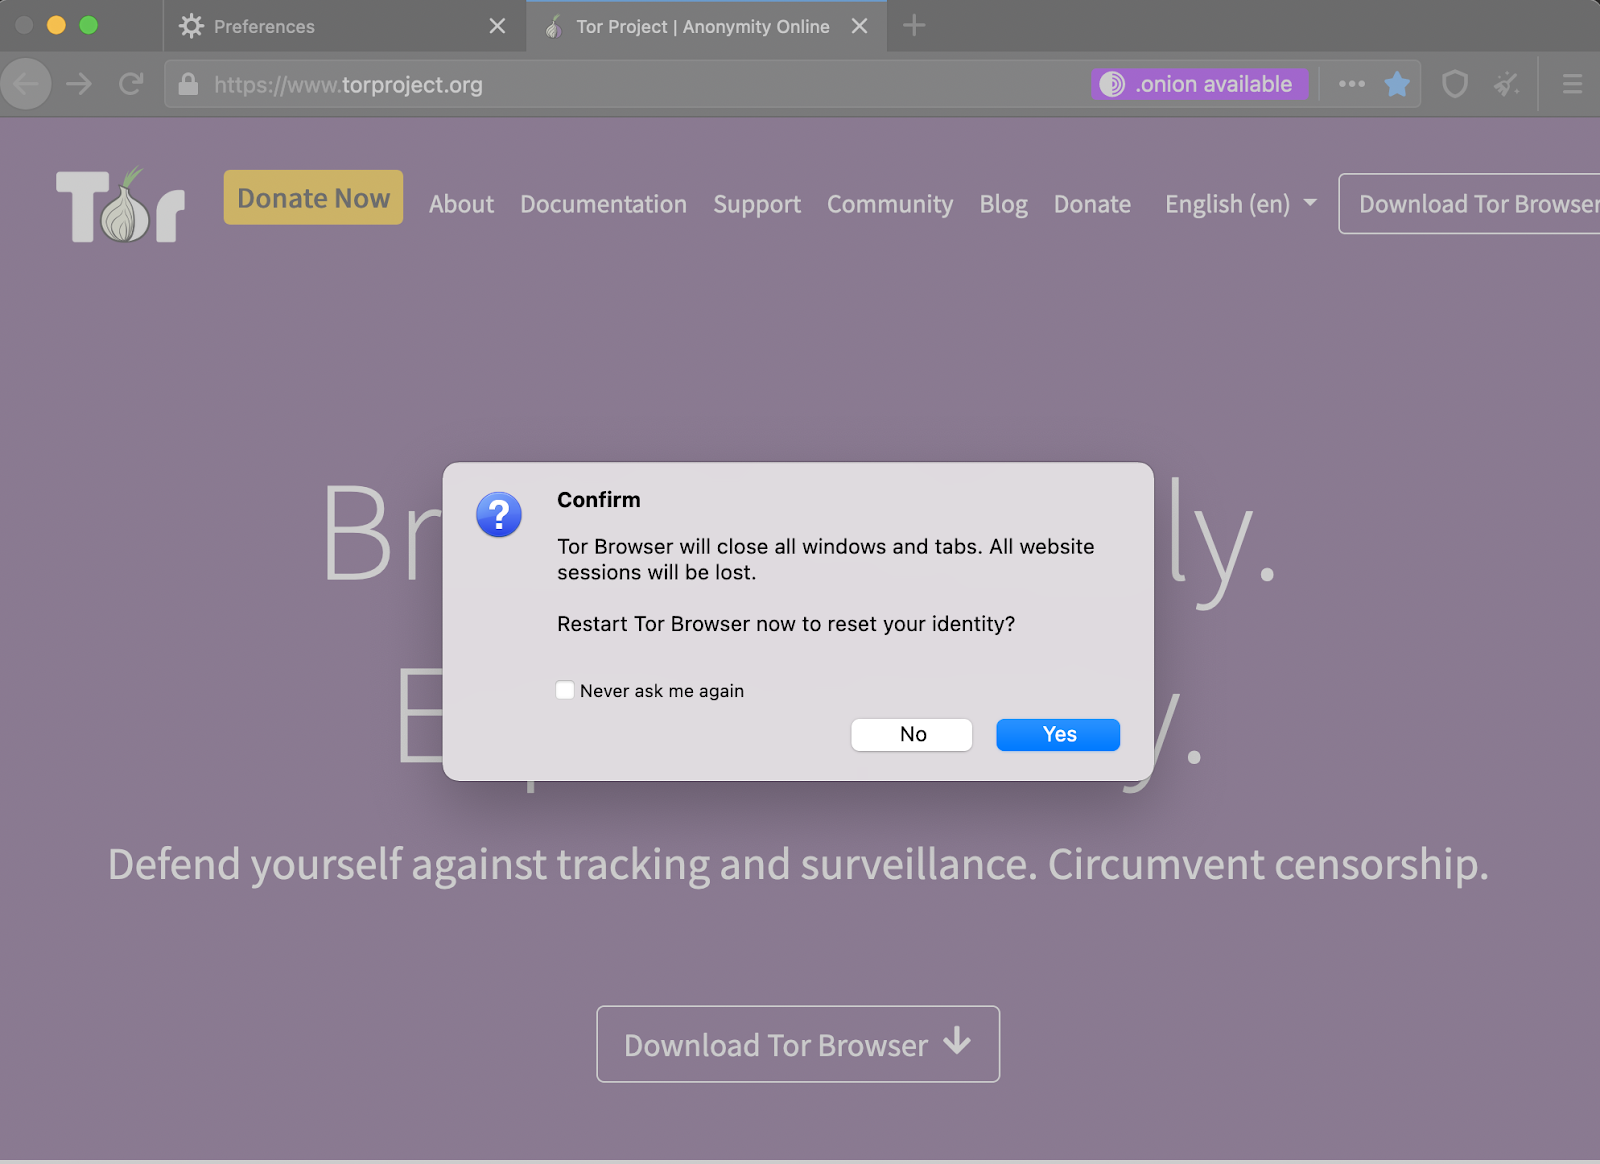This screenshot has width=1600, height=1164.
Task: Click the Tor tab onion favicon
Action: (x=553, y=26)
